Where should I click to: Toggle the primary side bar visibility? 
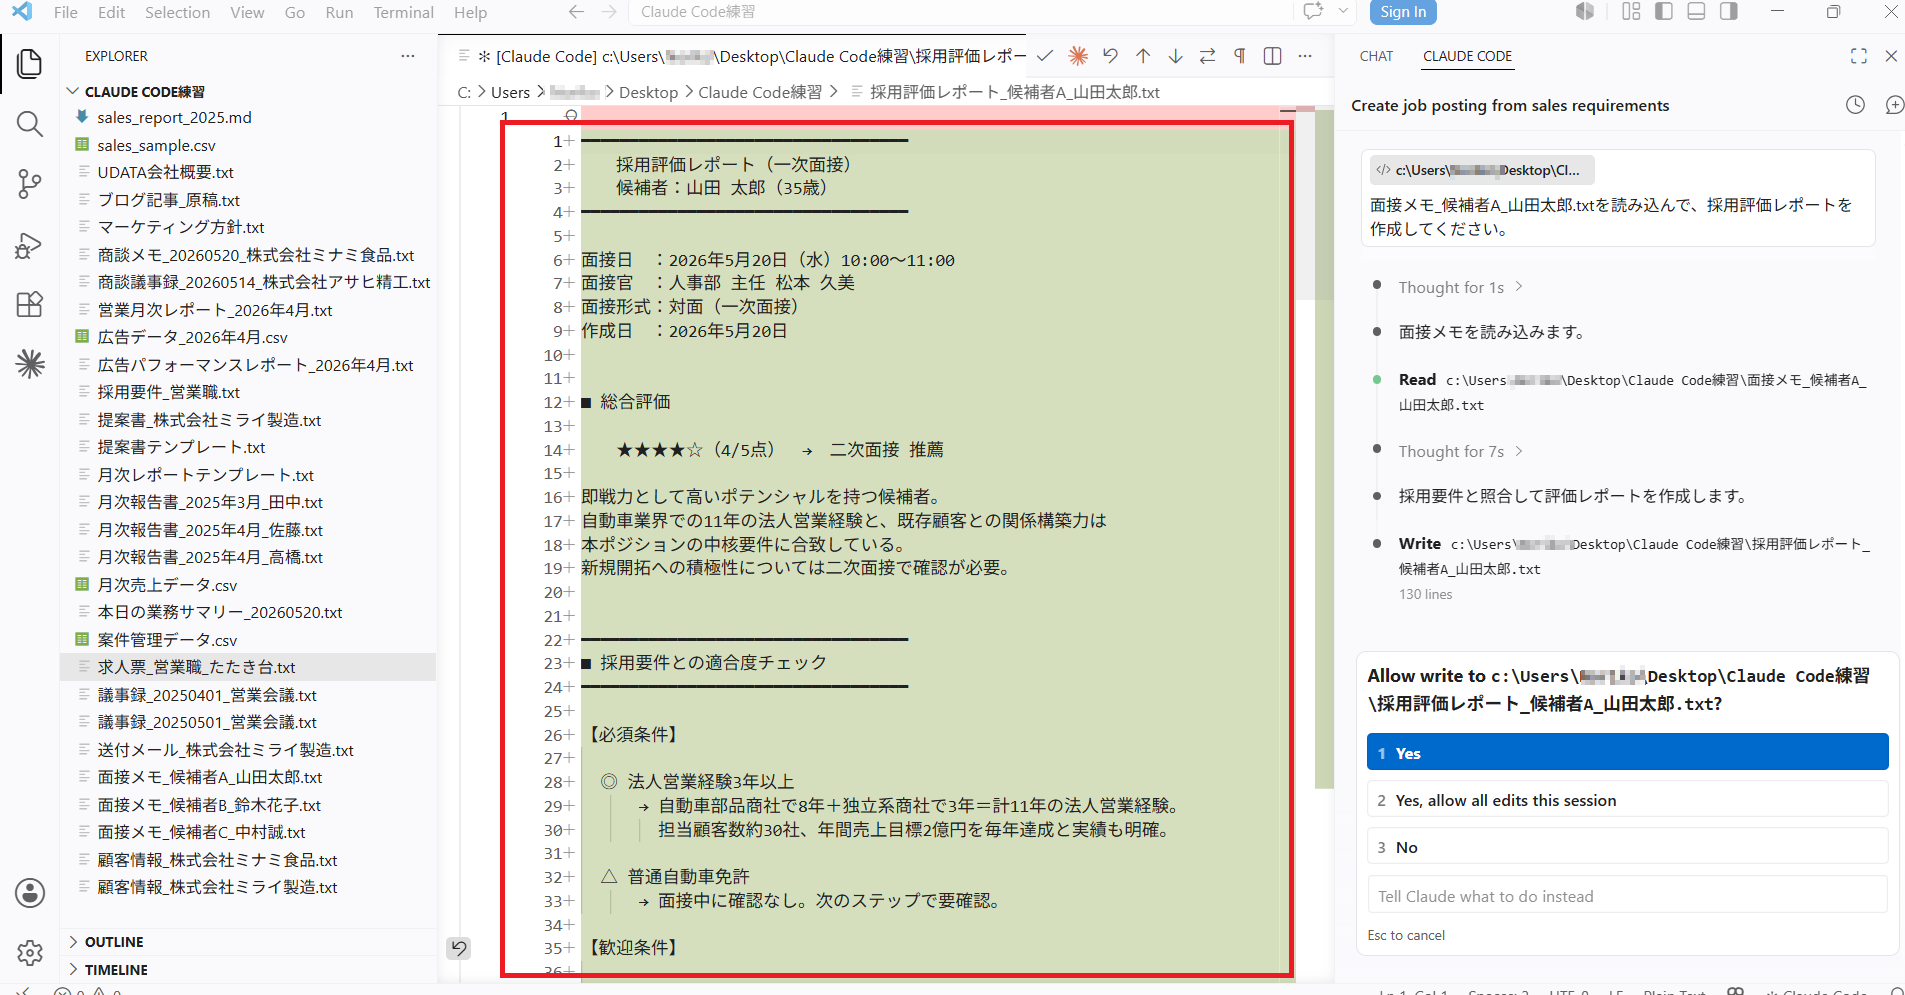coord(1664,12)
